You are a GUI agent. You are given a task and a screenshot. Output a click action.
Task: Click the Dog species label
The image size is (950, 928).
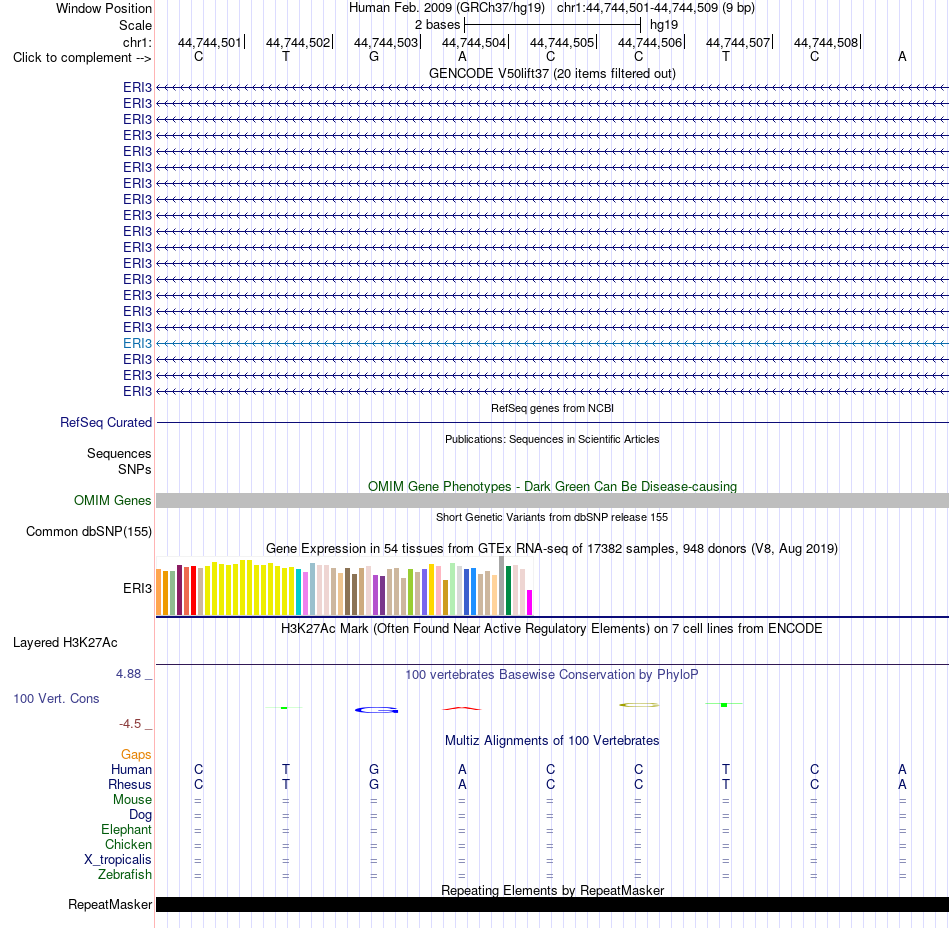coord(140,815)
